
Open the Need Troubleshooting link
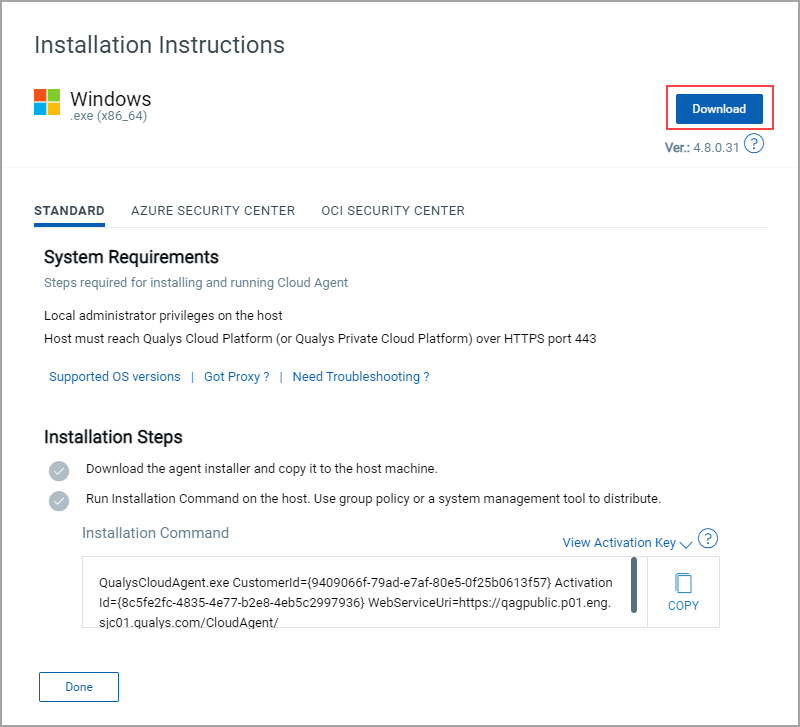point(361,377)
